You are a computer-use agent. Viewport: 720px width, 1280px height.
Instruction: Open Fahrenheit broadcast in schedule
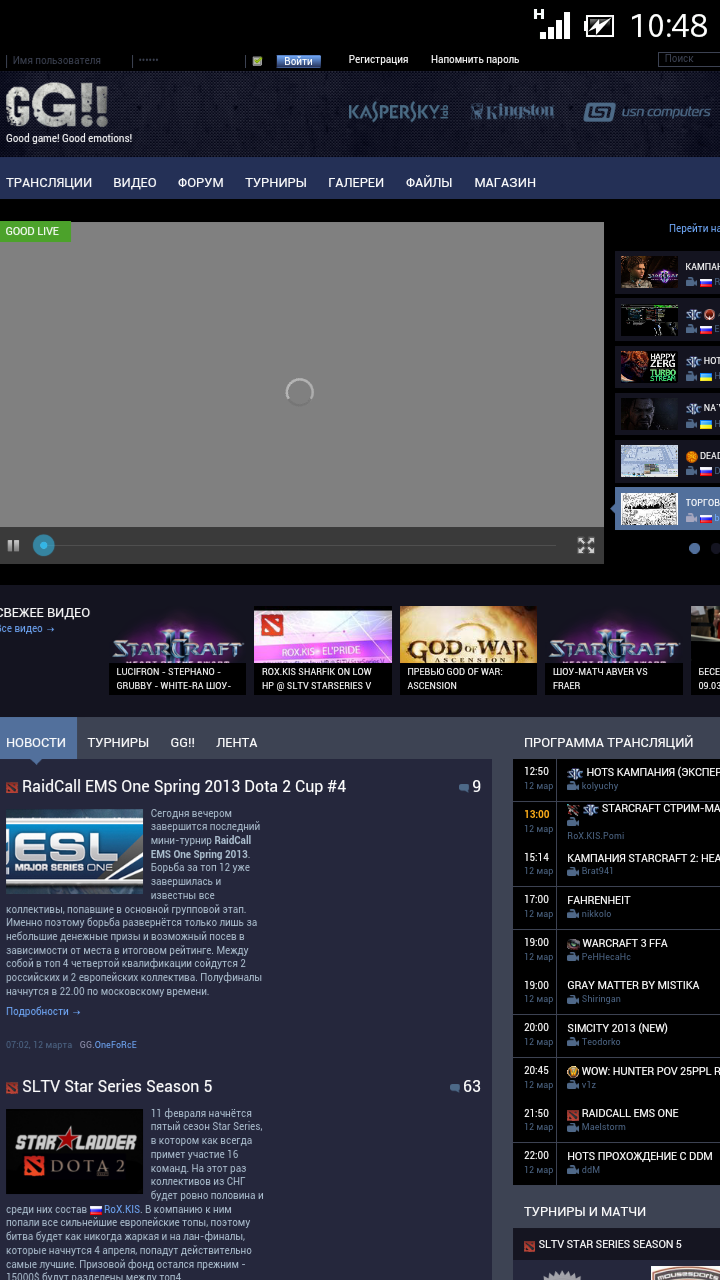599,900
